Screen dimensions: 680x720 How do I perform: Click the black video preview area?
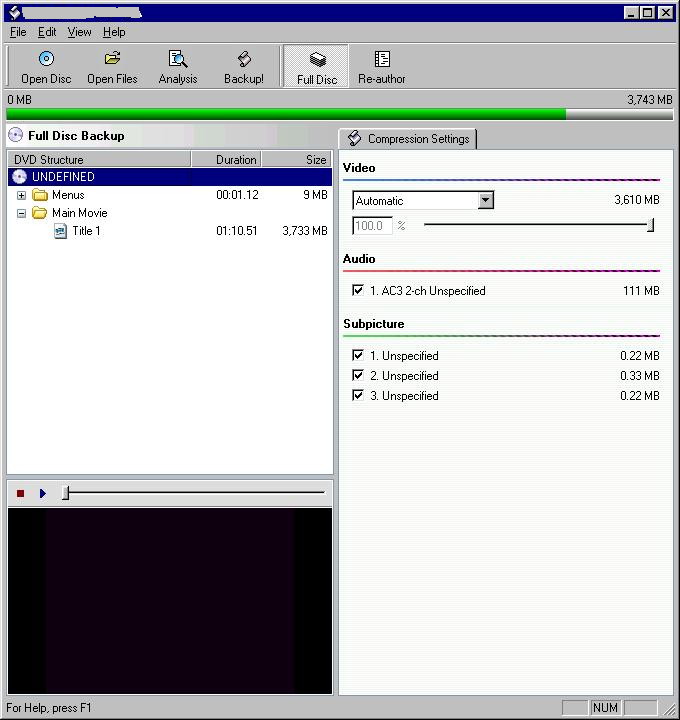point(169,601)
